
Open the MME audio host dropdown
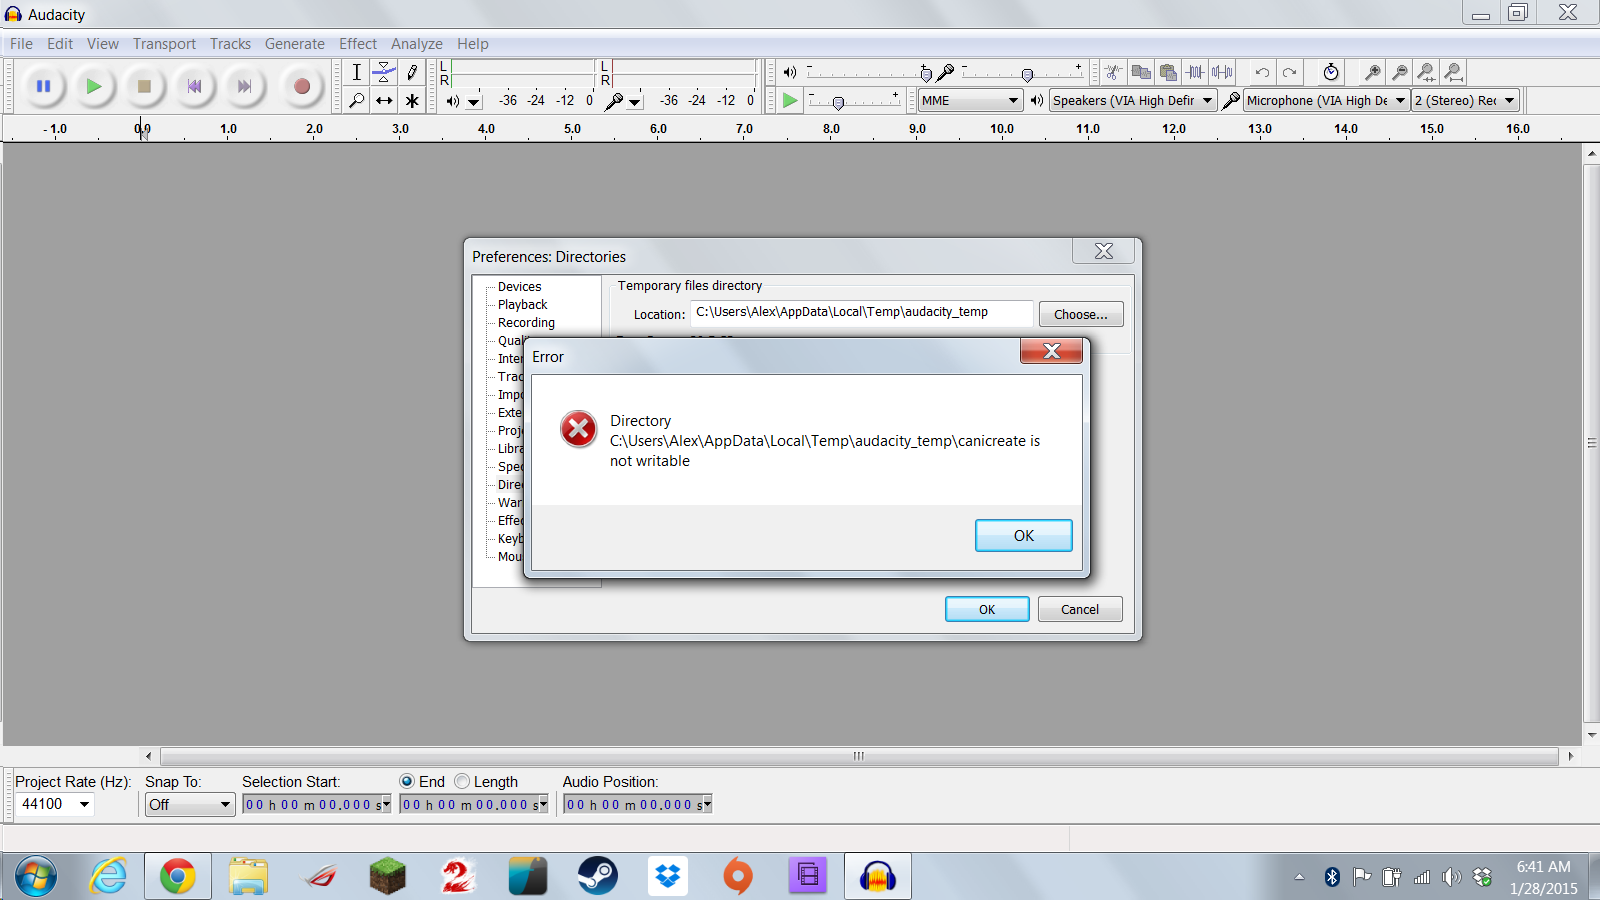click(x=970, y=101)
